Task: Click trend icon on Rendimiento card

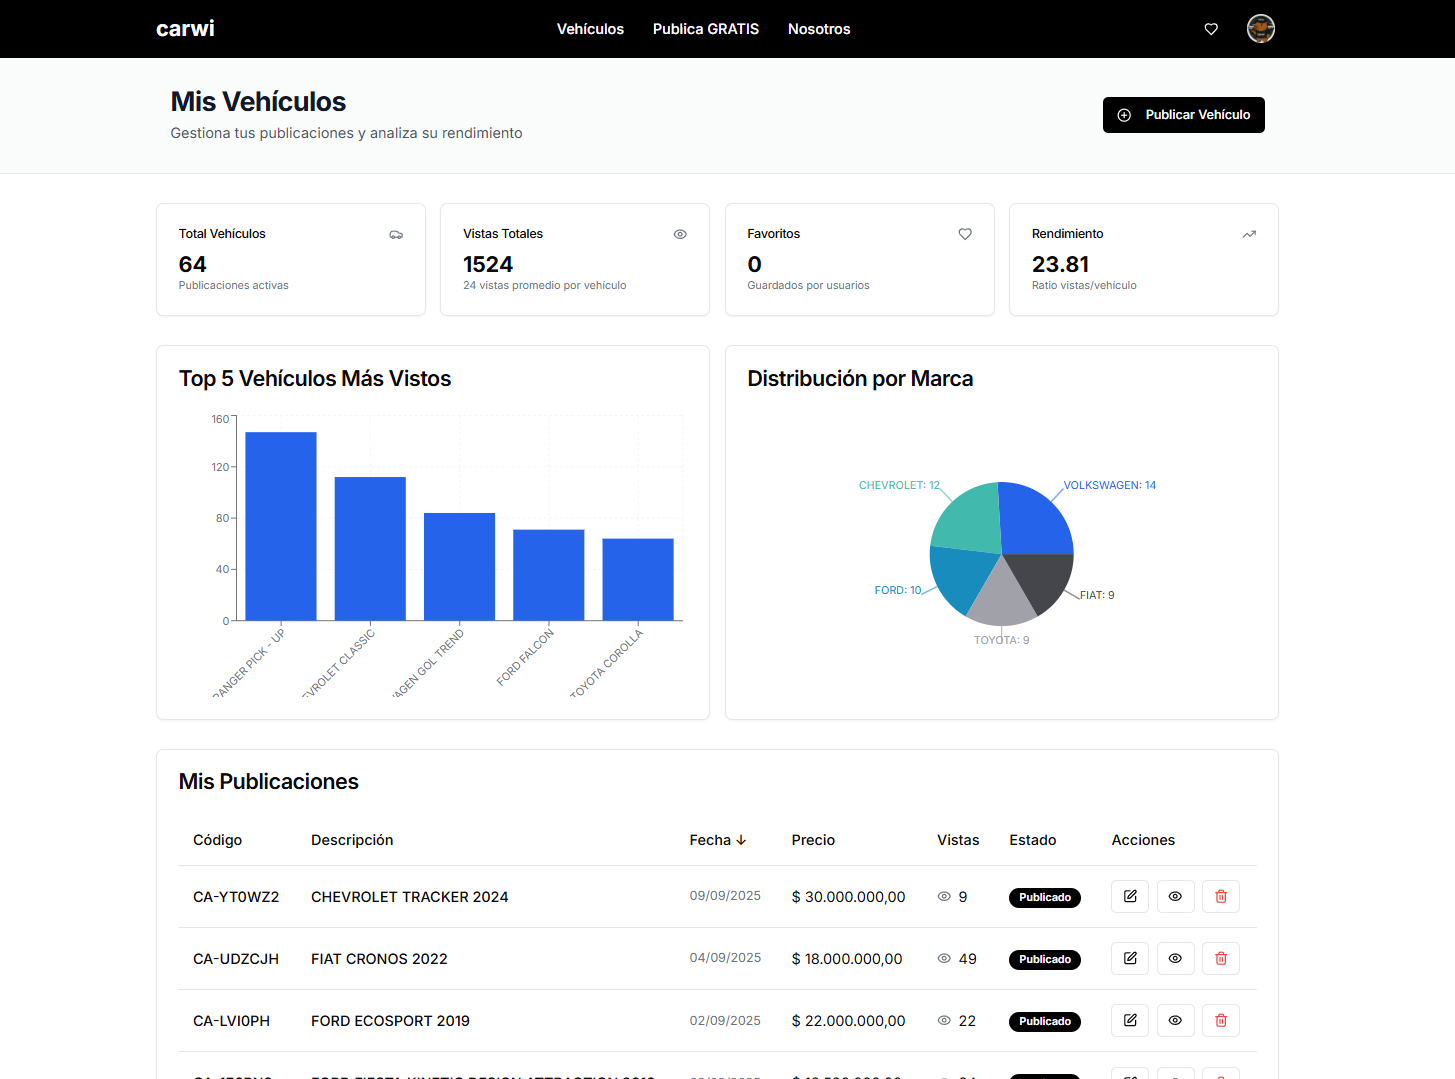Action: coord(1249,234)
